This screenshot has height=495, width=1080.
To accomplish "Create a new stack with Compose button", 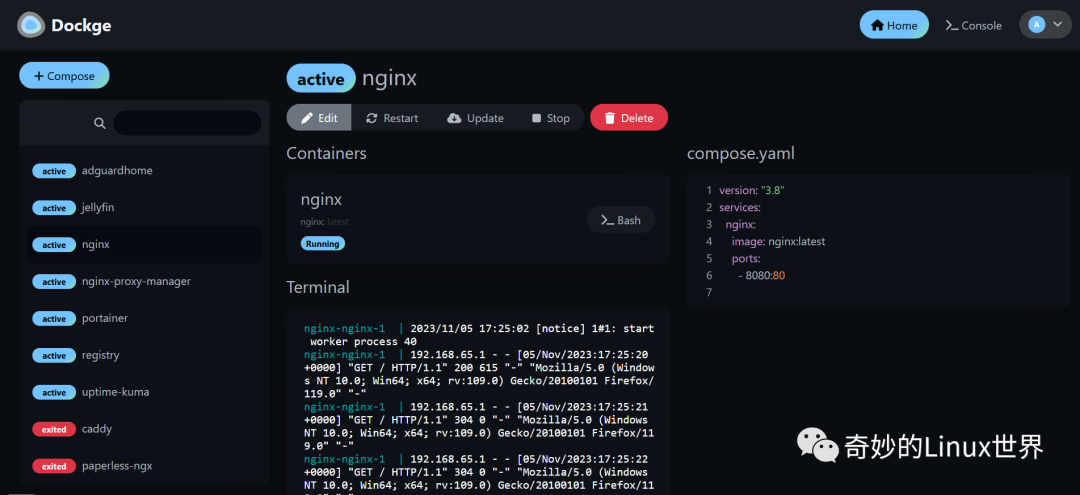I will [64, 76].
